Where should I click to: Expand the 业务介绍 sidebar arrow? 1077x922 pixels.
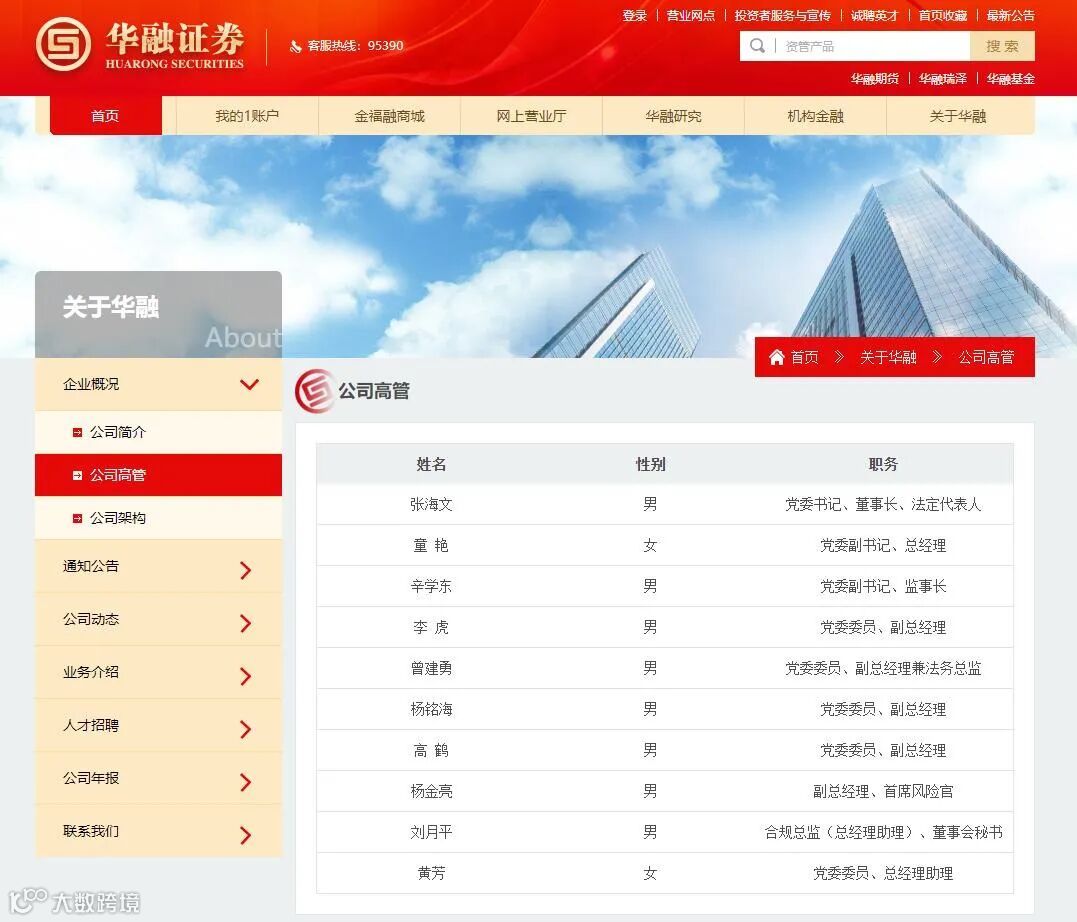pos(246,676)
